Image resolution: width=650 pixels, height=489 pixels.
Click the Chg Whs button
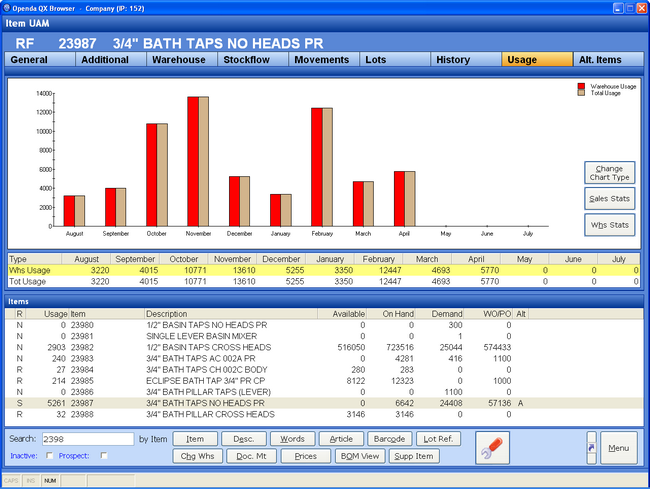click(x=197, y=456)
